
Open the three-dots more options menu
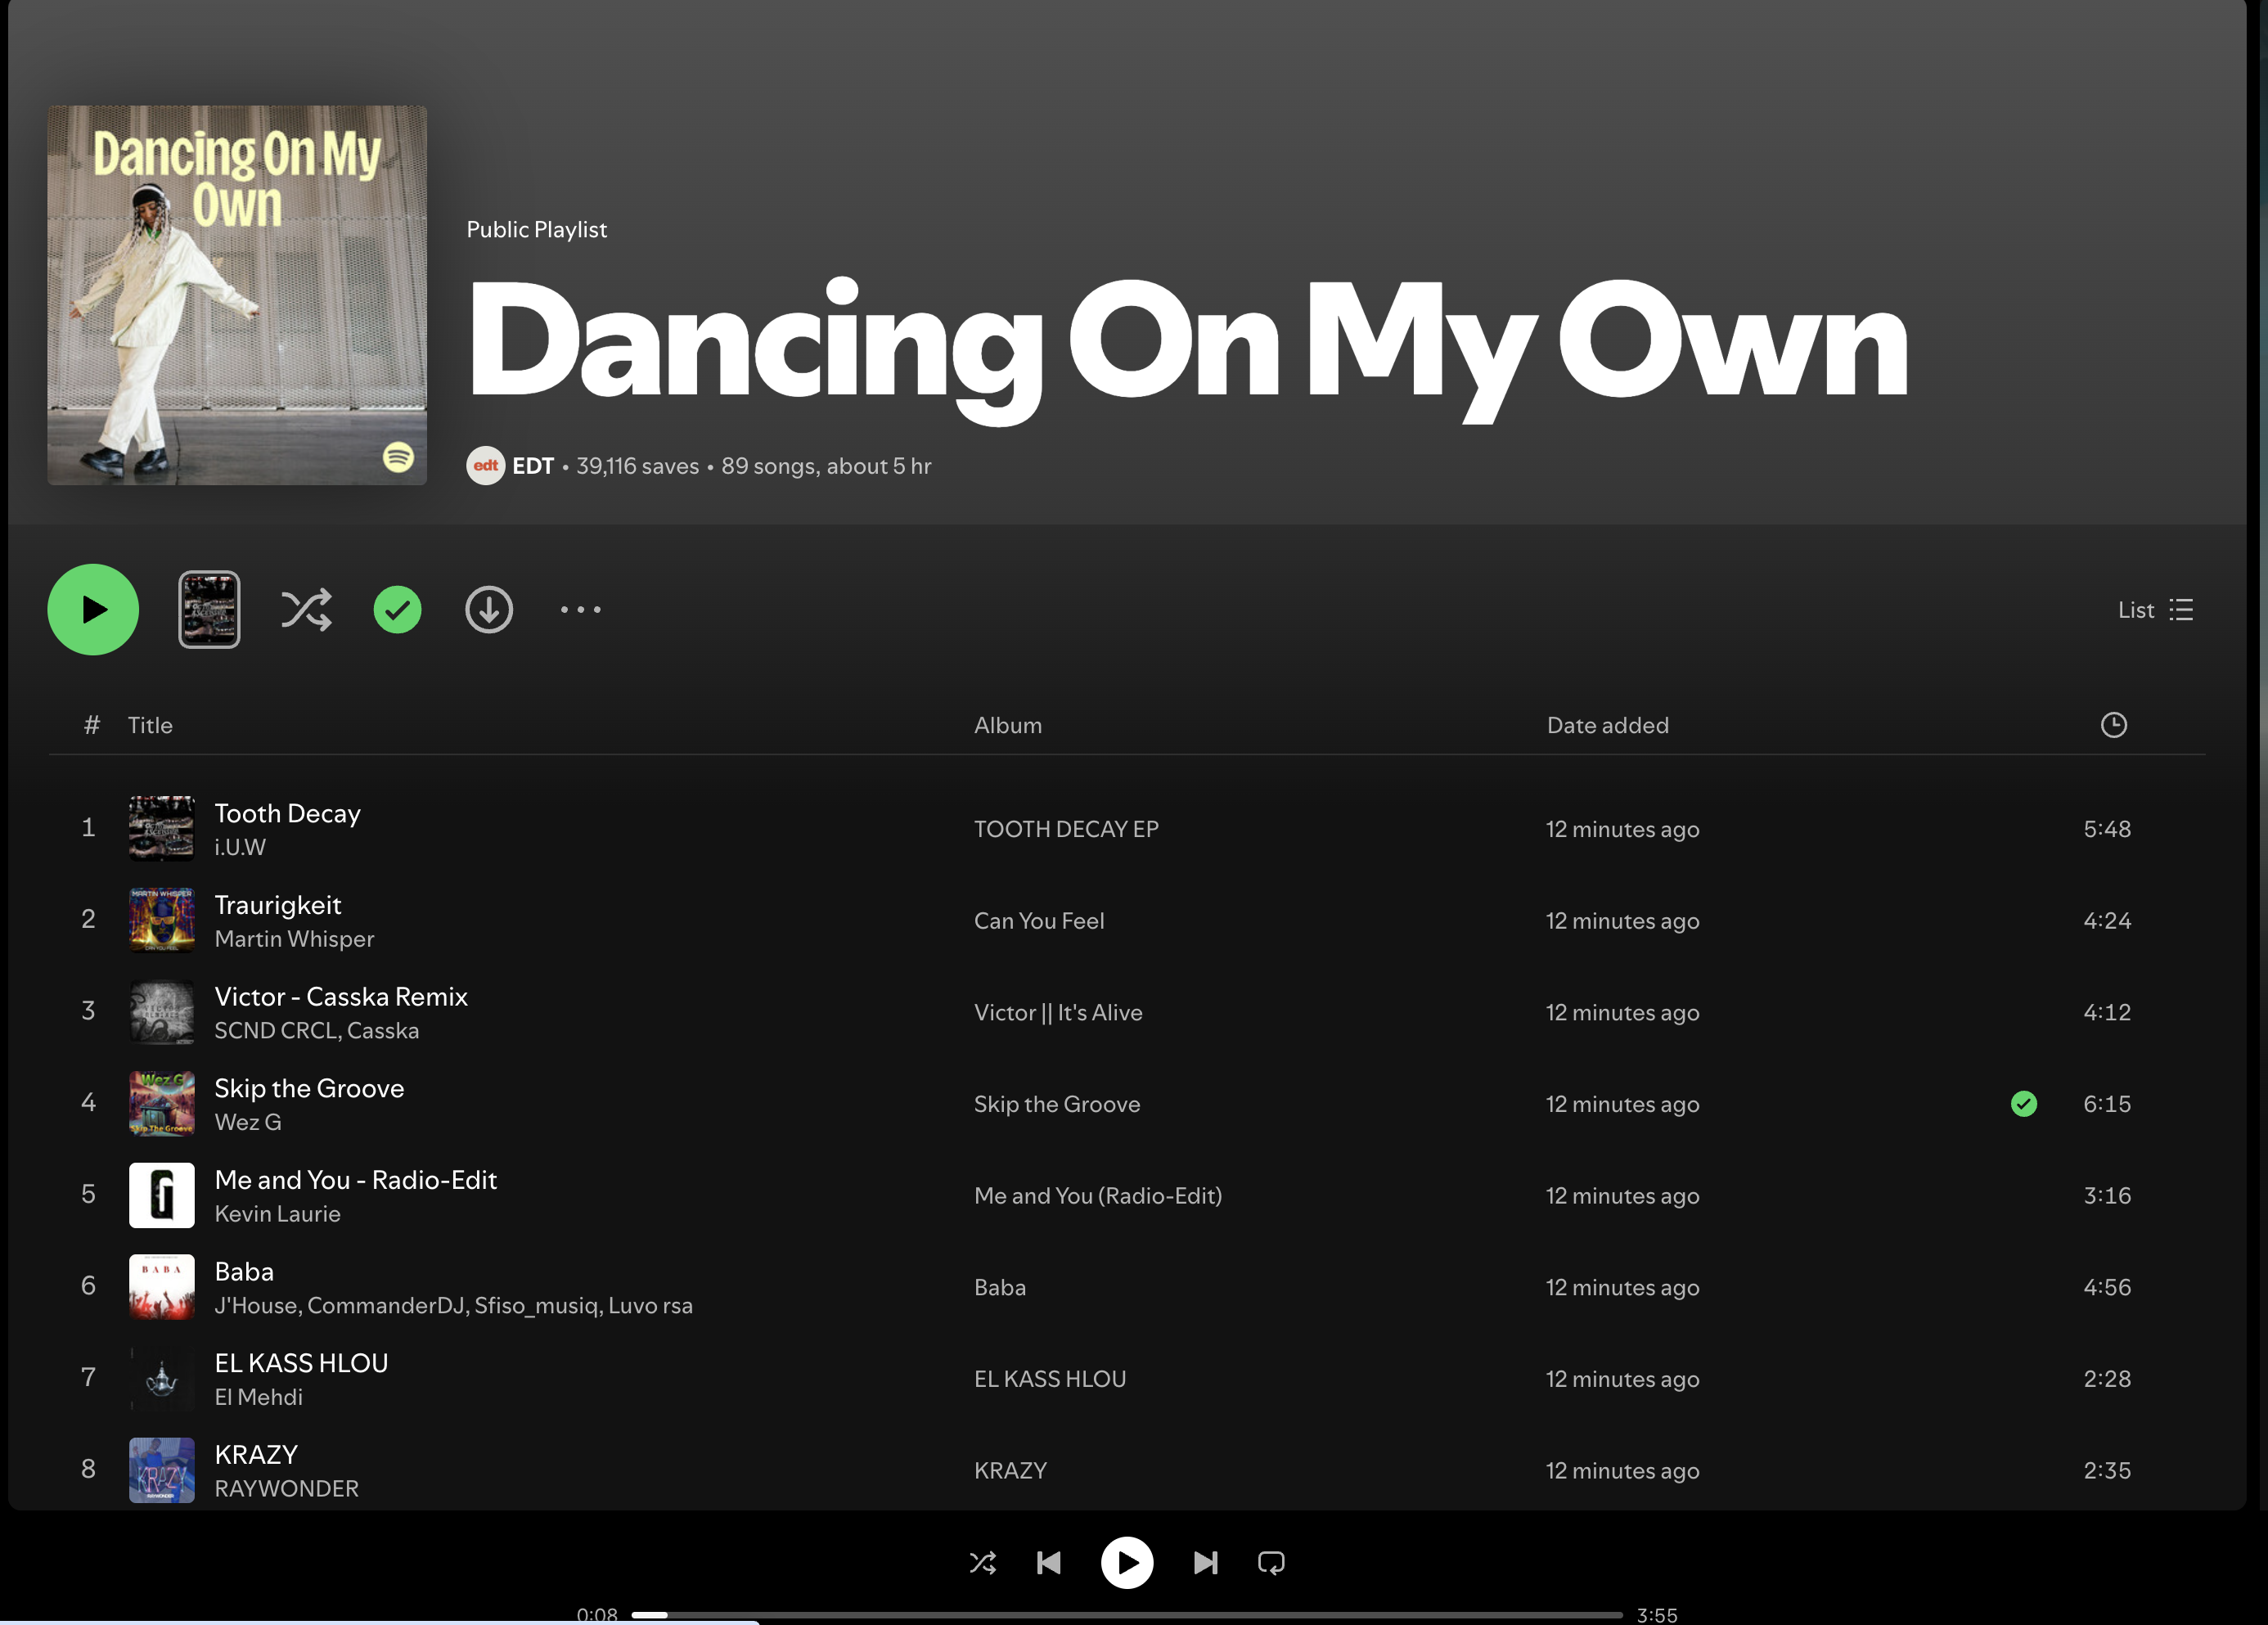[580, 610]
